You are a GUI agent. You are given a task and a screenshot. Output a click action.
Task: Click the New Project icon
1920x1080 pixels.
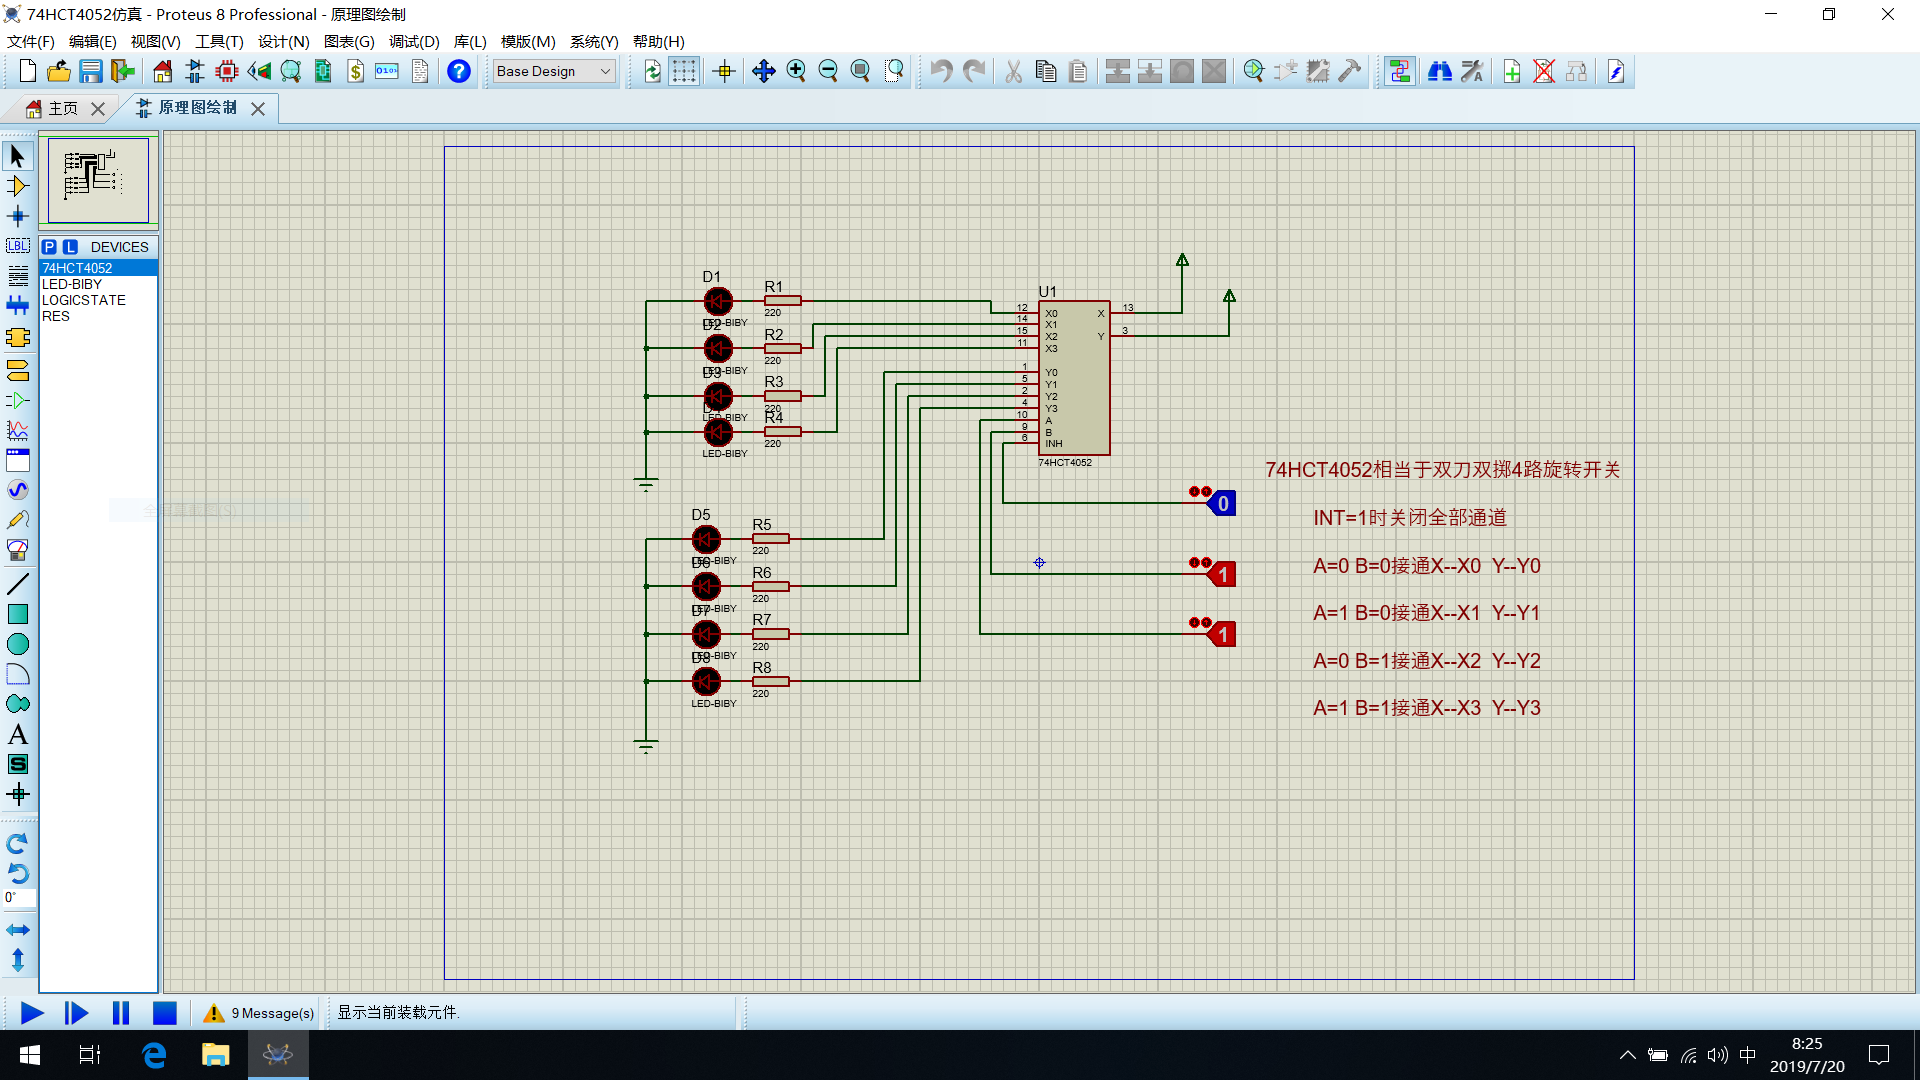(27, 71)
